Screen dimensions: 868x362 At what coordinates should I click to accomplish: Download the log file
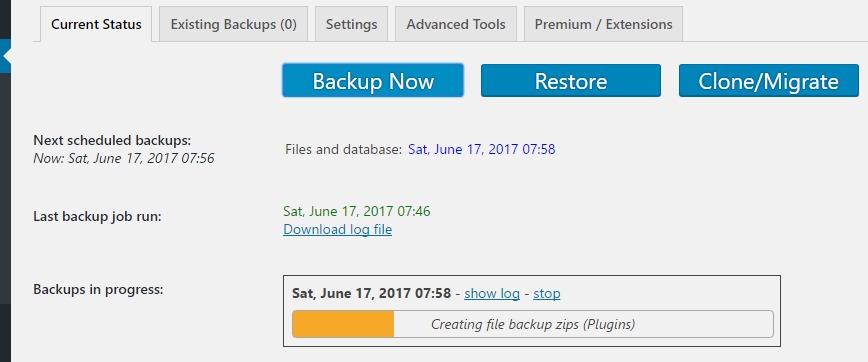pyautogui.click(x=338, y=229)
